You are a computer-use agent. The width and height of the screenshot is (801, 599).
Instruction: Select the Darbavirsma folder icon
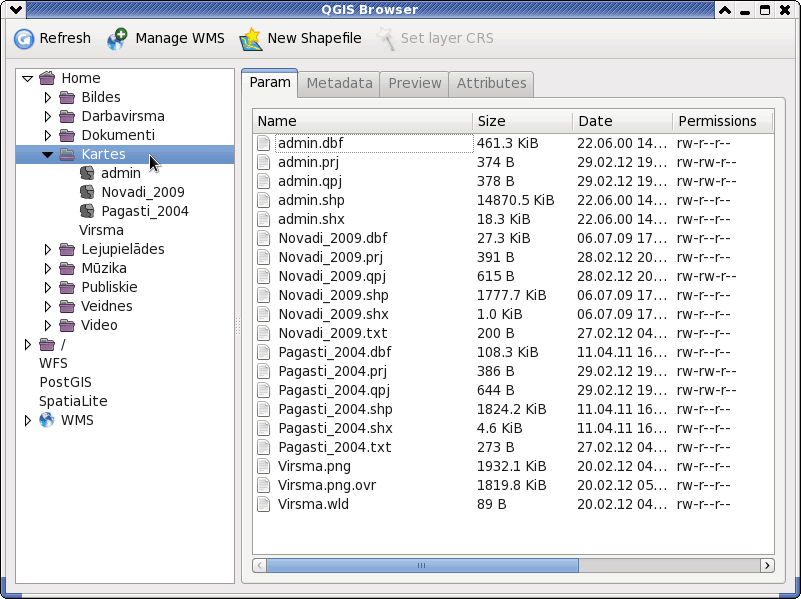pos(67,116)
